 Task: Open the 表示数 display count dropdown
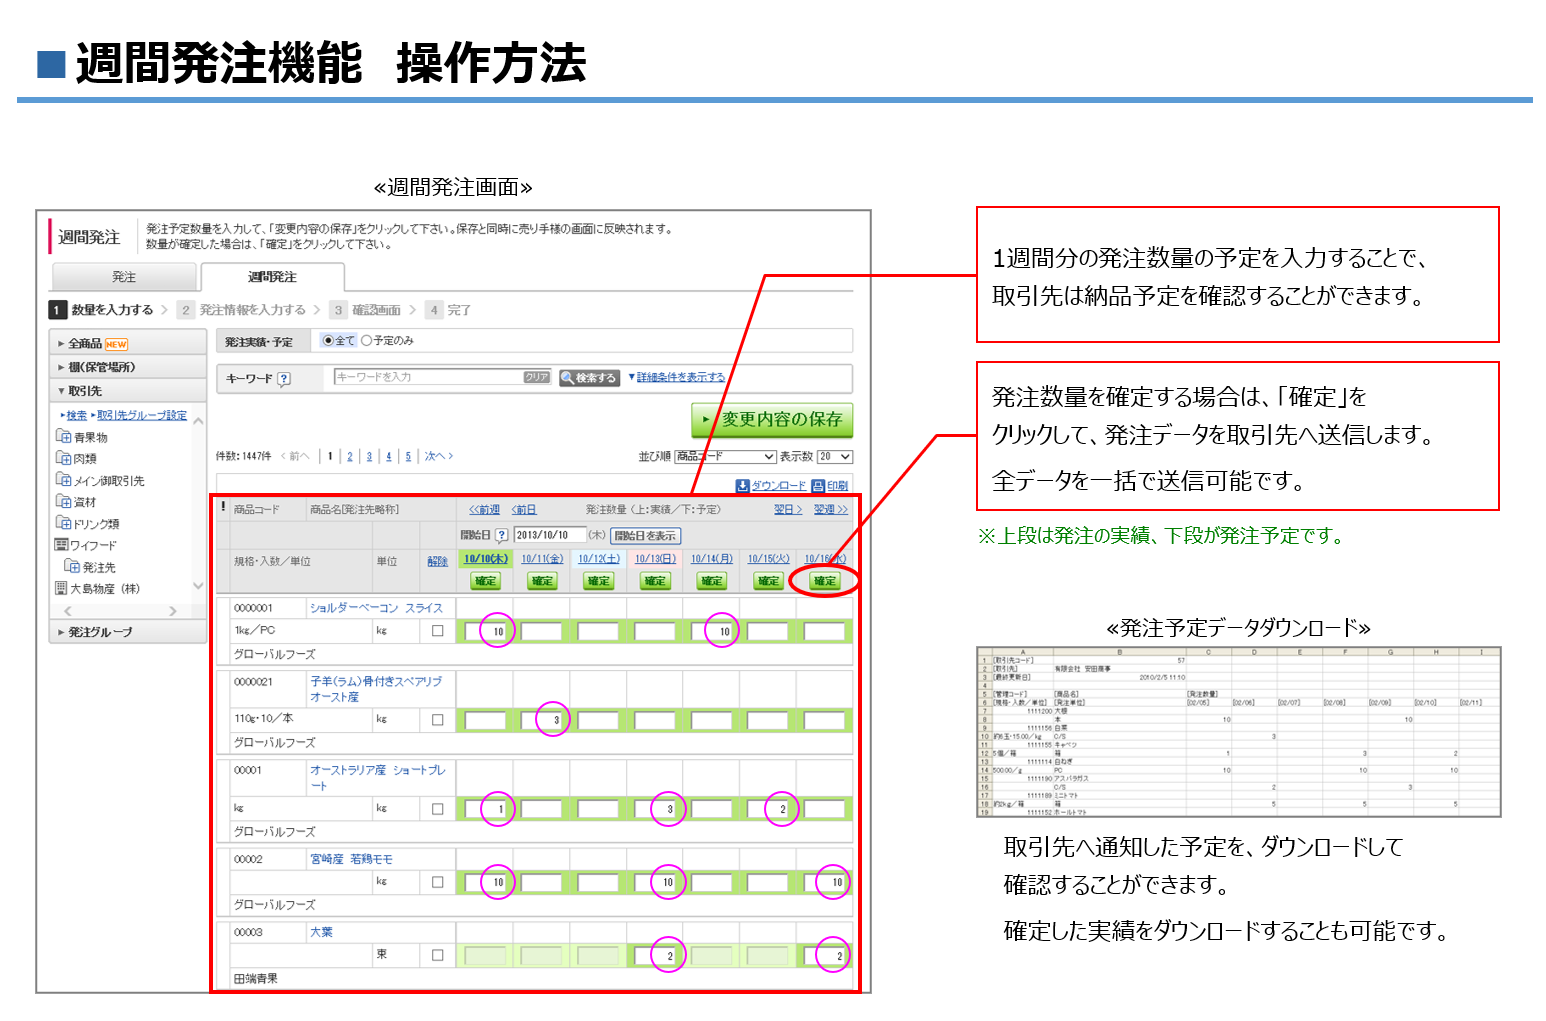[834, 457]
